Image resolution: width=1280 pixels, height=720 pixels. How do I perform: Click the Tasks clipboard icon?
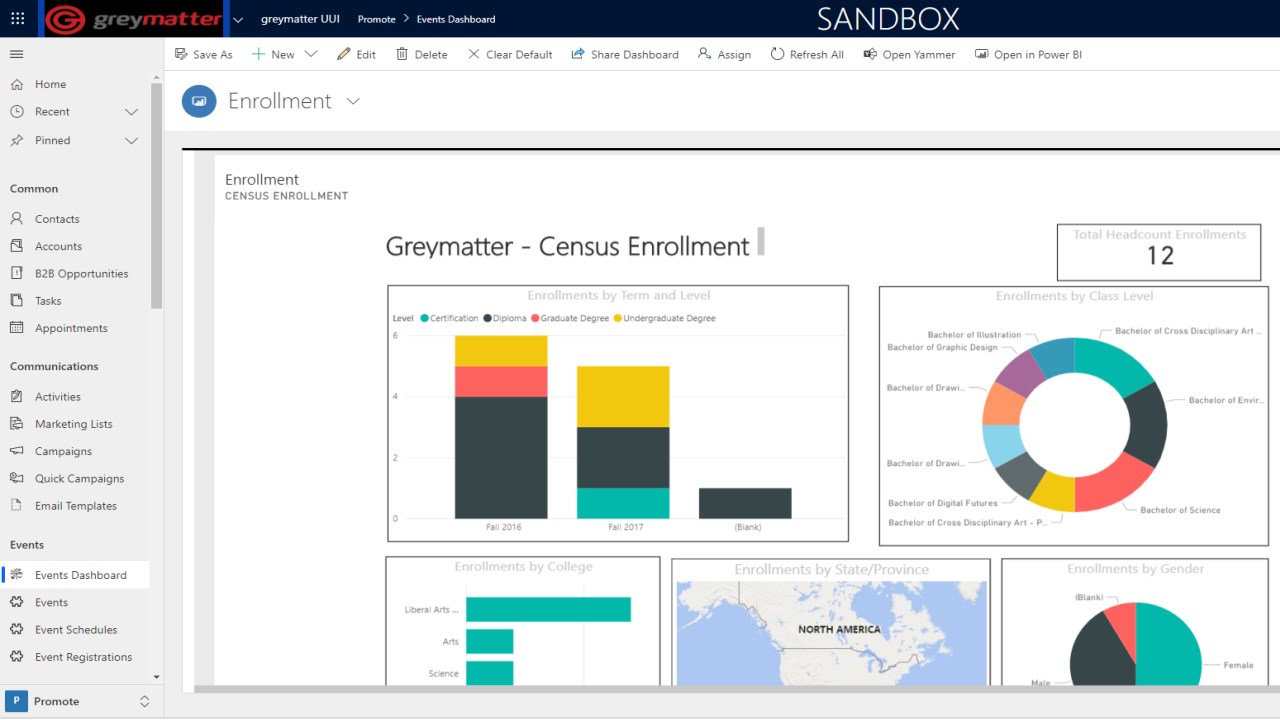[x=16, y=300]
